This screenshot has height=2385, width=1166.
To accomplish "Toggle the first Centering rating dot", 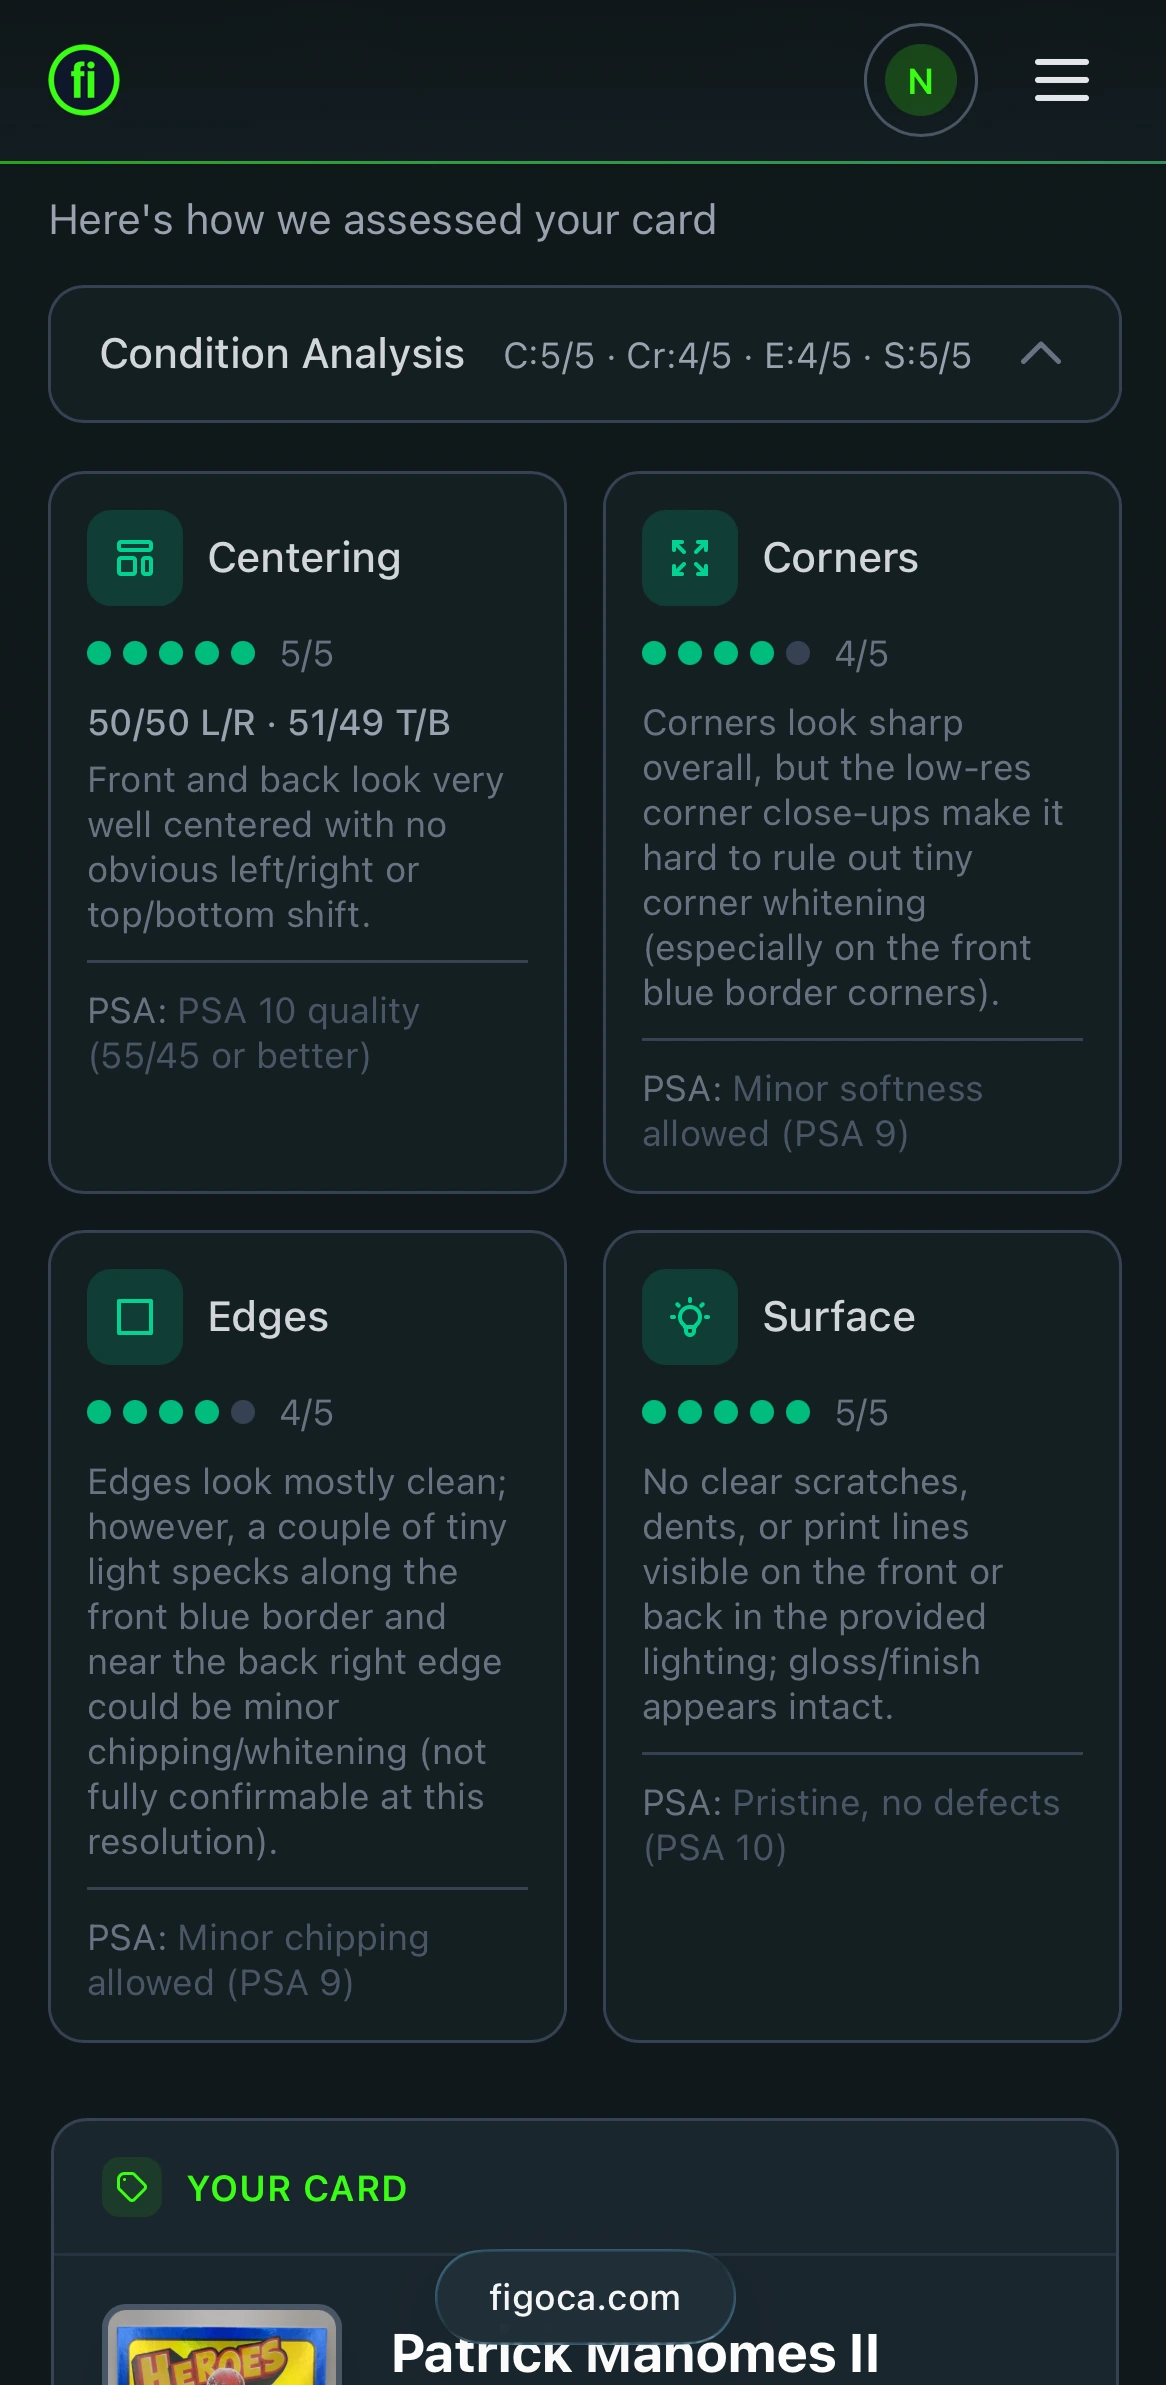I will [100, 653].
